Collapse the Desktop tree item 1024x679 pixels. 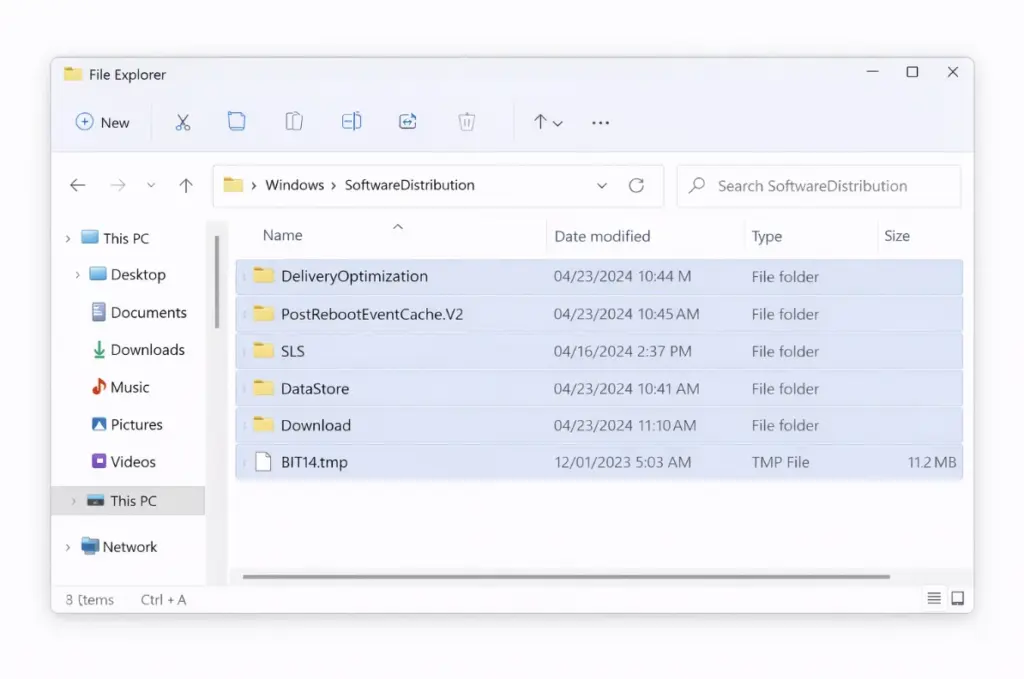(78, 274)
